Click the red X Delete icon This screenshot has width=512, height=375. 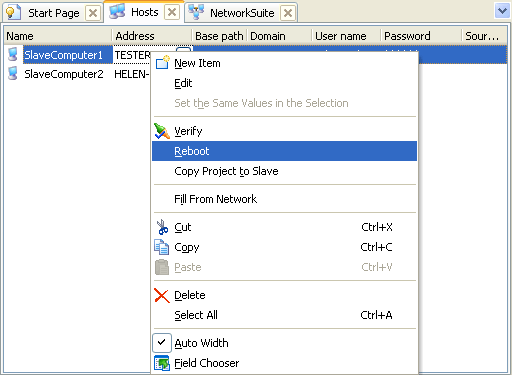pos(162,295)
